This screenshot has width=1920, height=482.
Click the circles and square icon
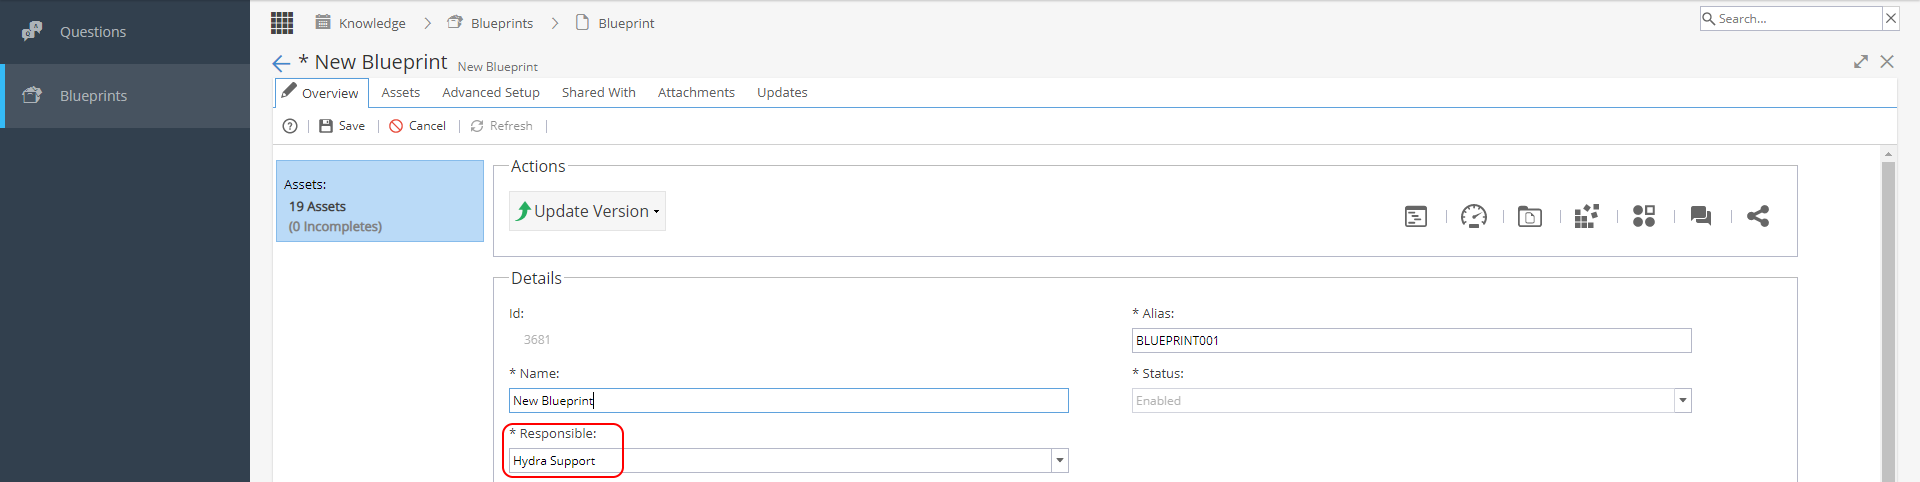coord(1644,216)
